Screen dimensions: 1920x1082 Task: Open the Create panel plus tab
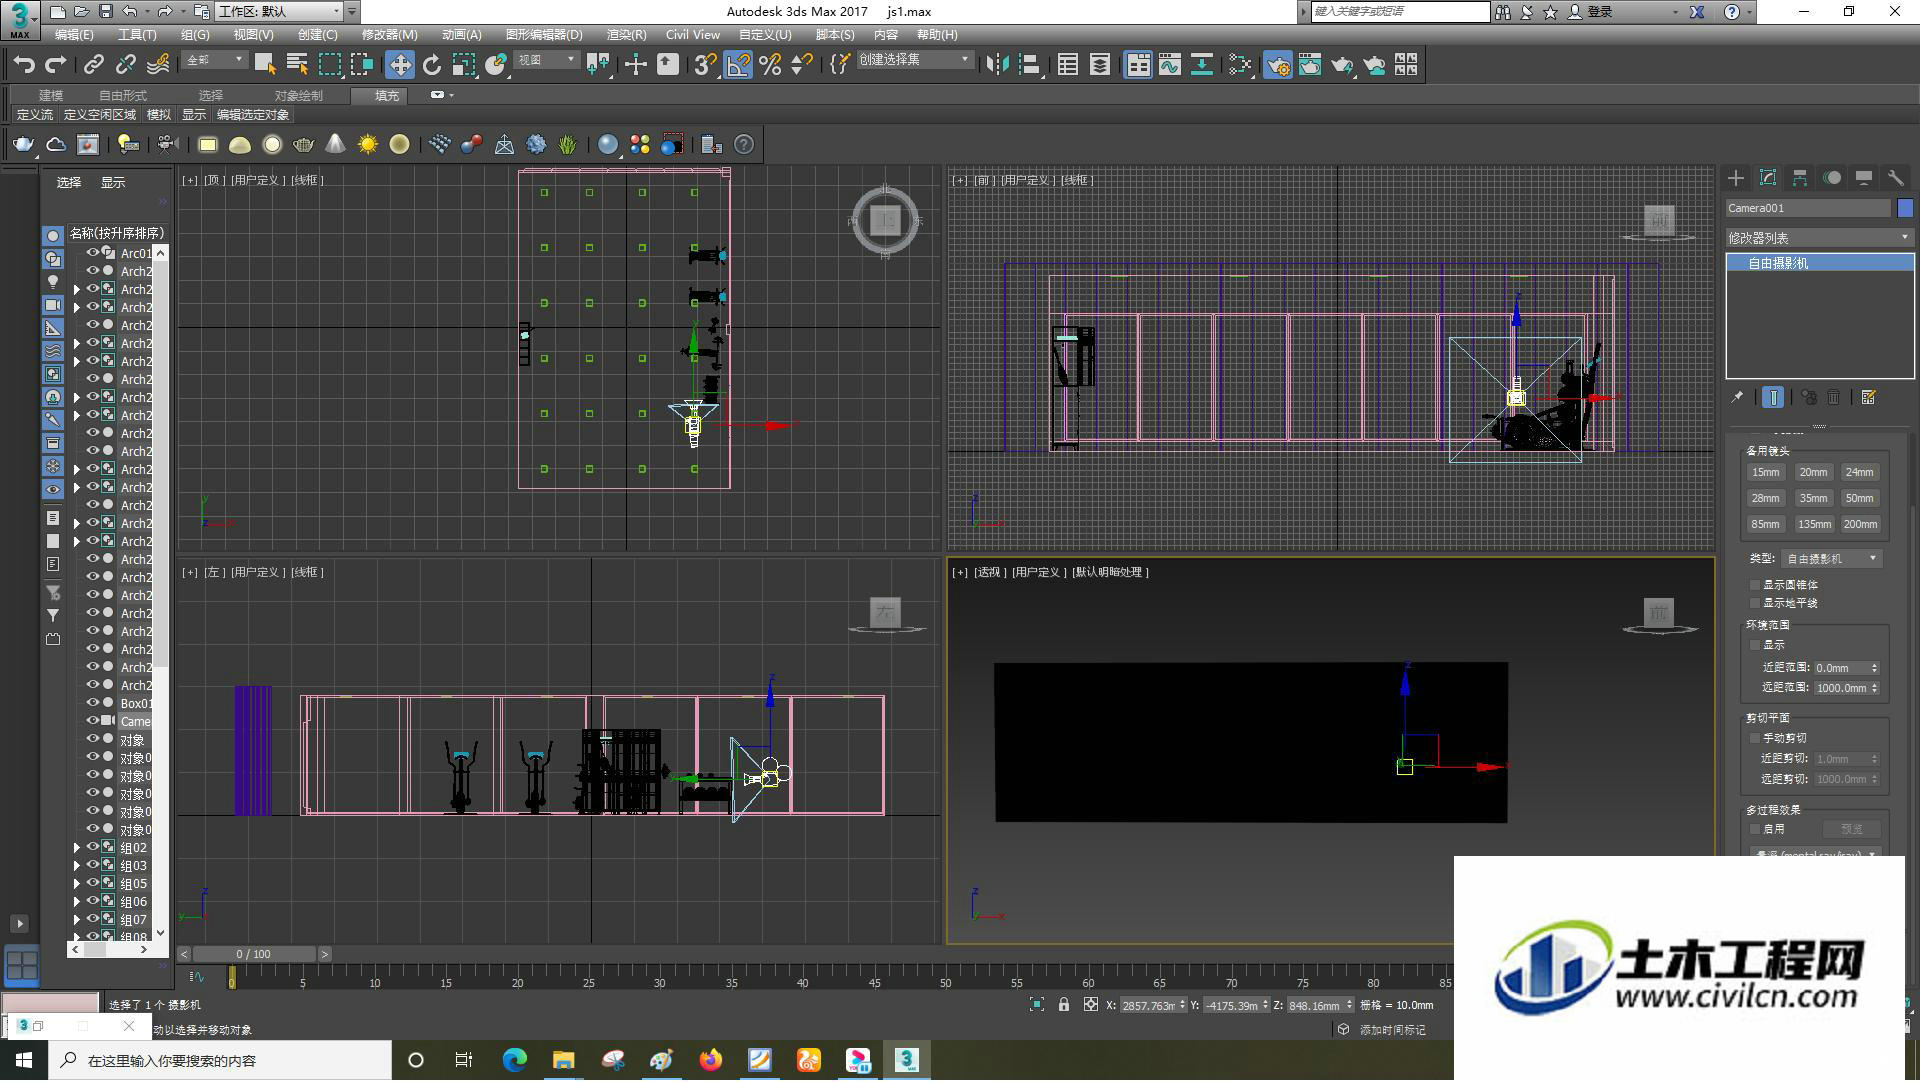click(1736, 178)
